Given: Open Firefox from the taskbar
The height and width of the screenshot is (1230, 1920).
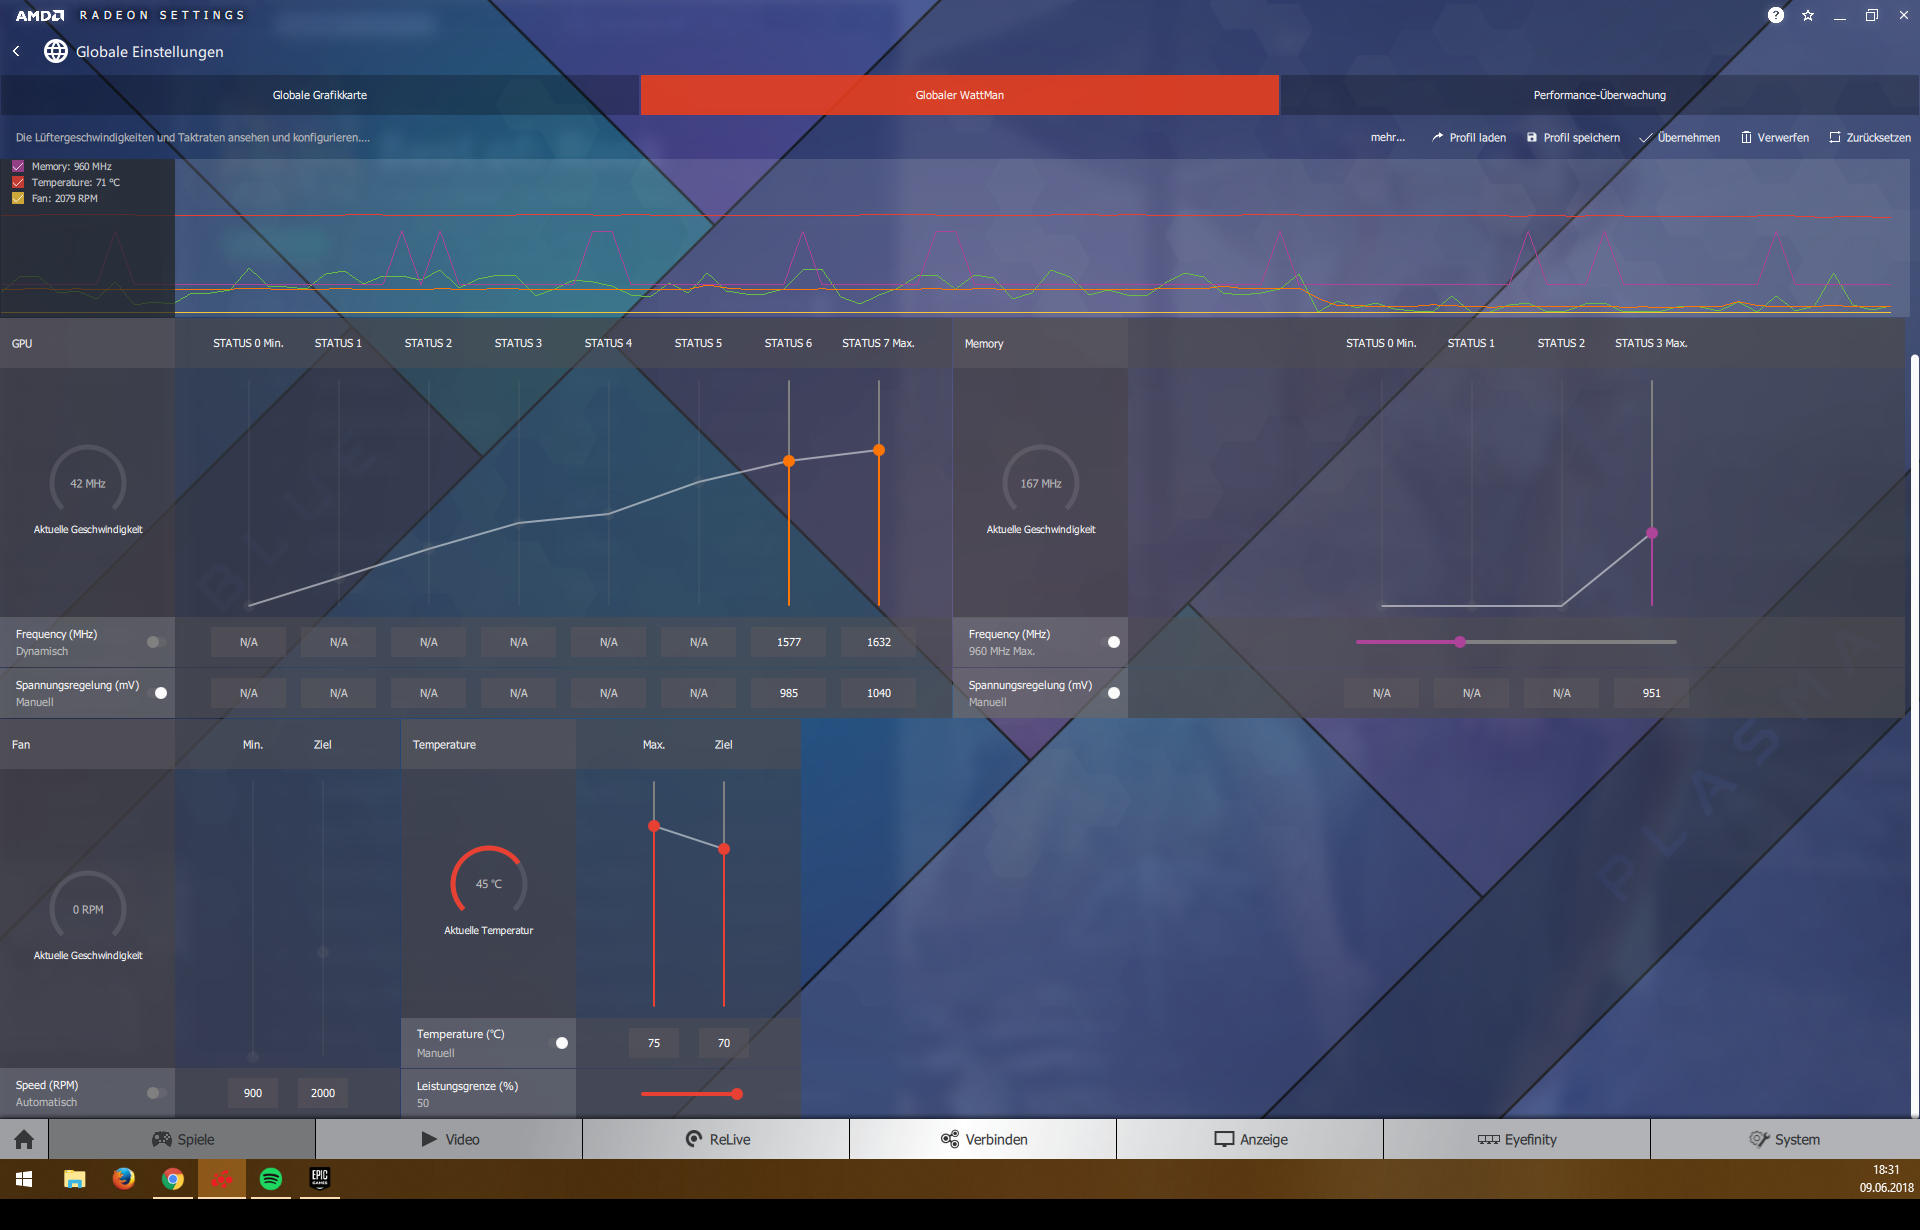Looking at the screenshot, I should coord(124,1179).
